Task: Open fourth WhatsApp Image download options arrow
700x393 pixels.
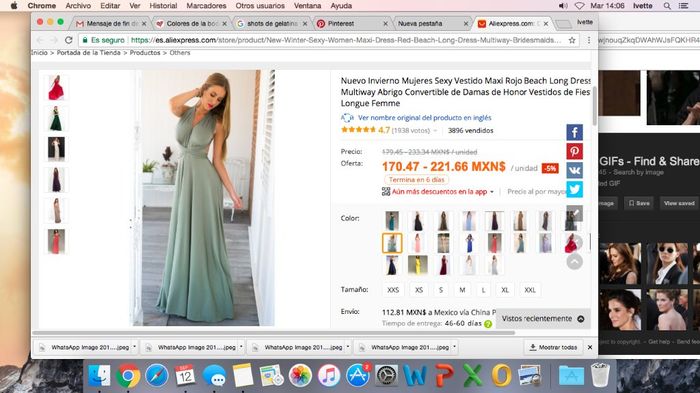Action: click(454, 347)
